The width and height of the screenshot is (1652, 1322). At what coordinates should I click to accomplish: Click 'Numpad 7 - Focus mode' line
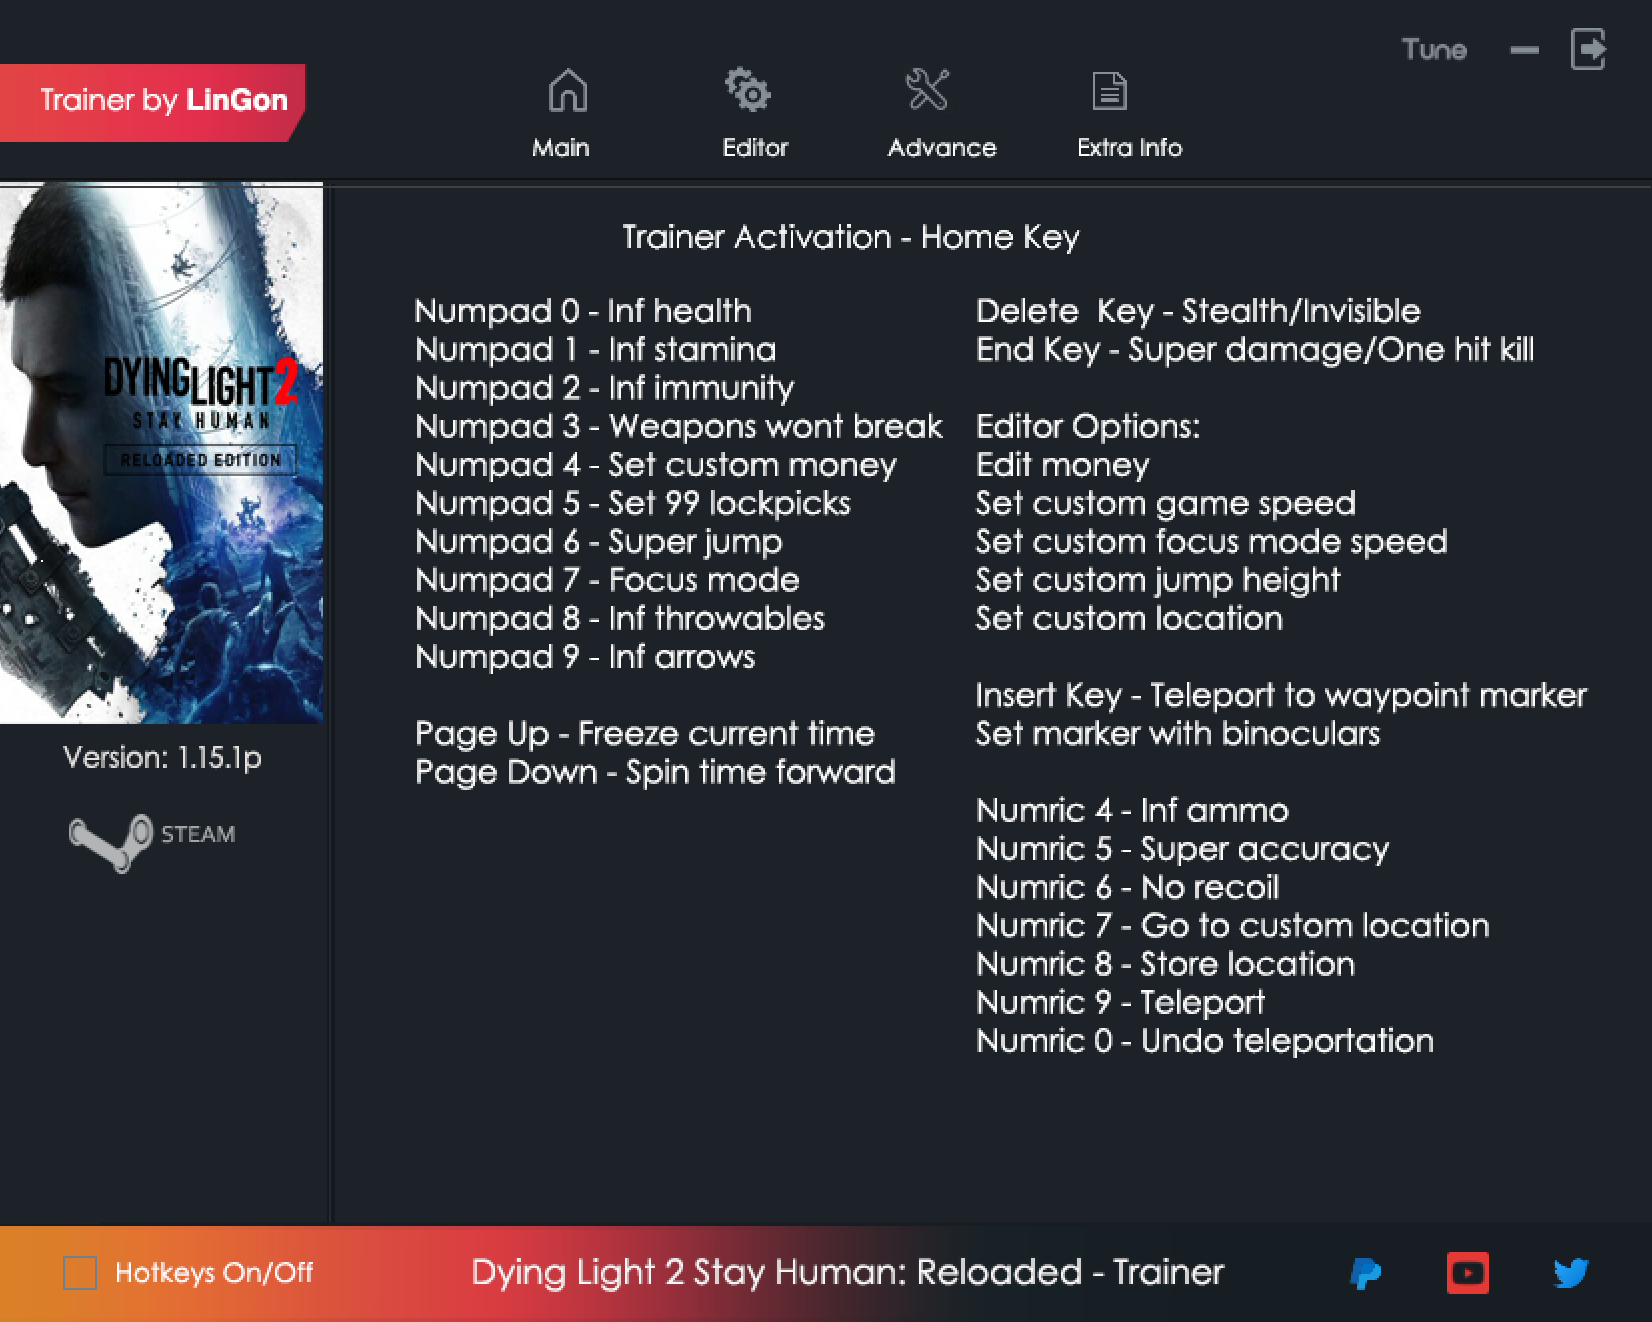[x=608, y=580]
